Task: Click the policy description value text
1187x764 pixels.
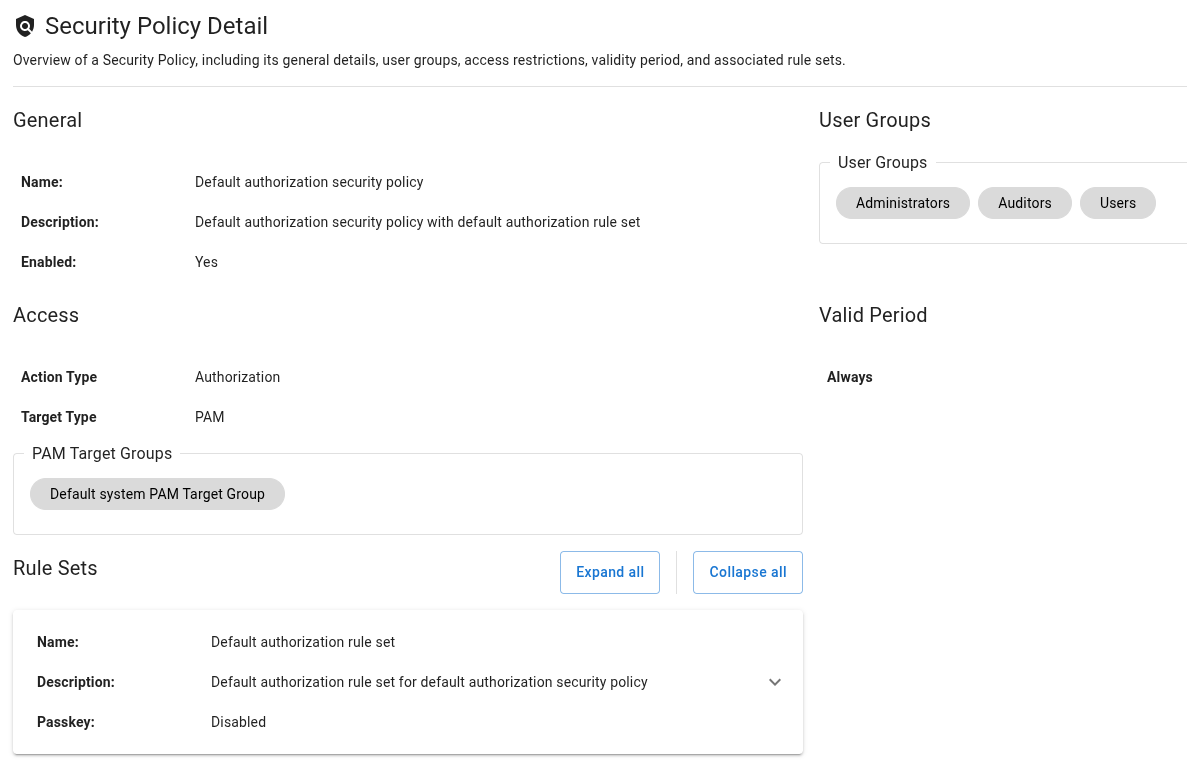Action: [417, 222]
